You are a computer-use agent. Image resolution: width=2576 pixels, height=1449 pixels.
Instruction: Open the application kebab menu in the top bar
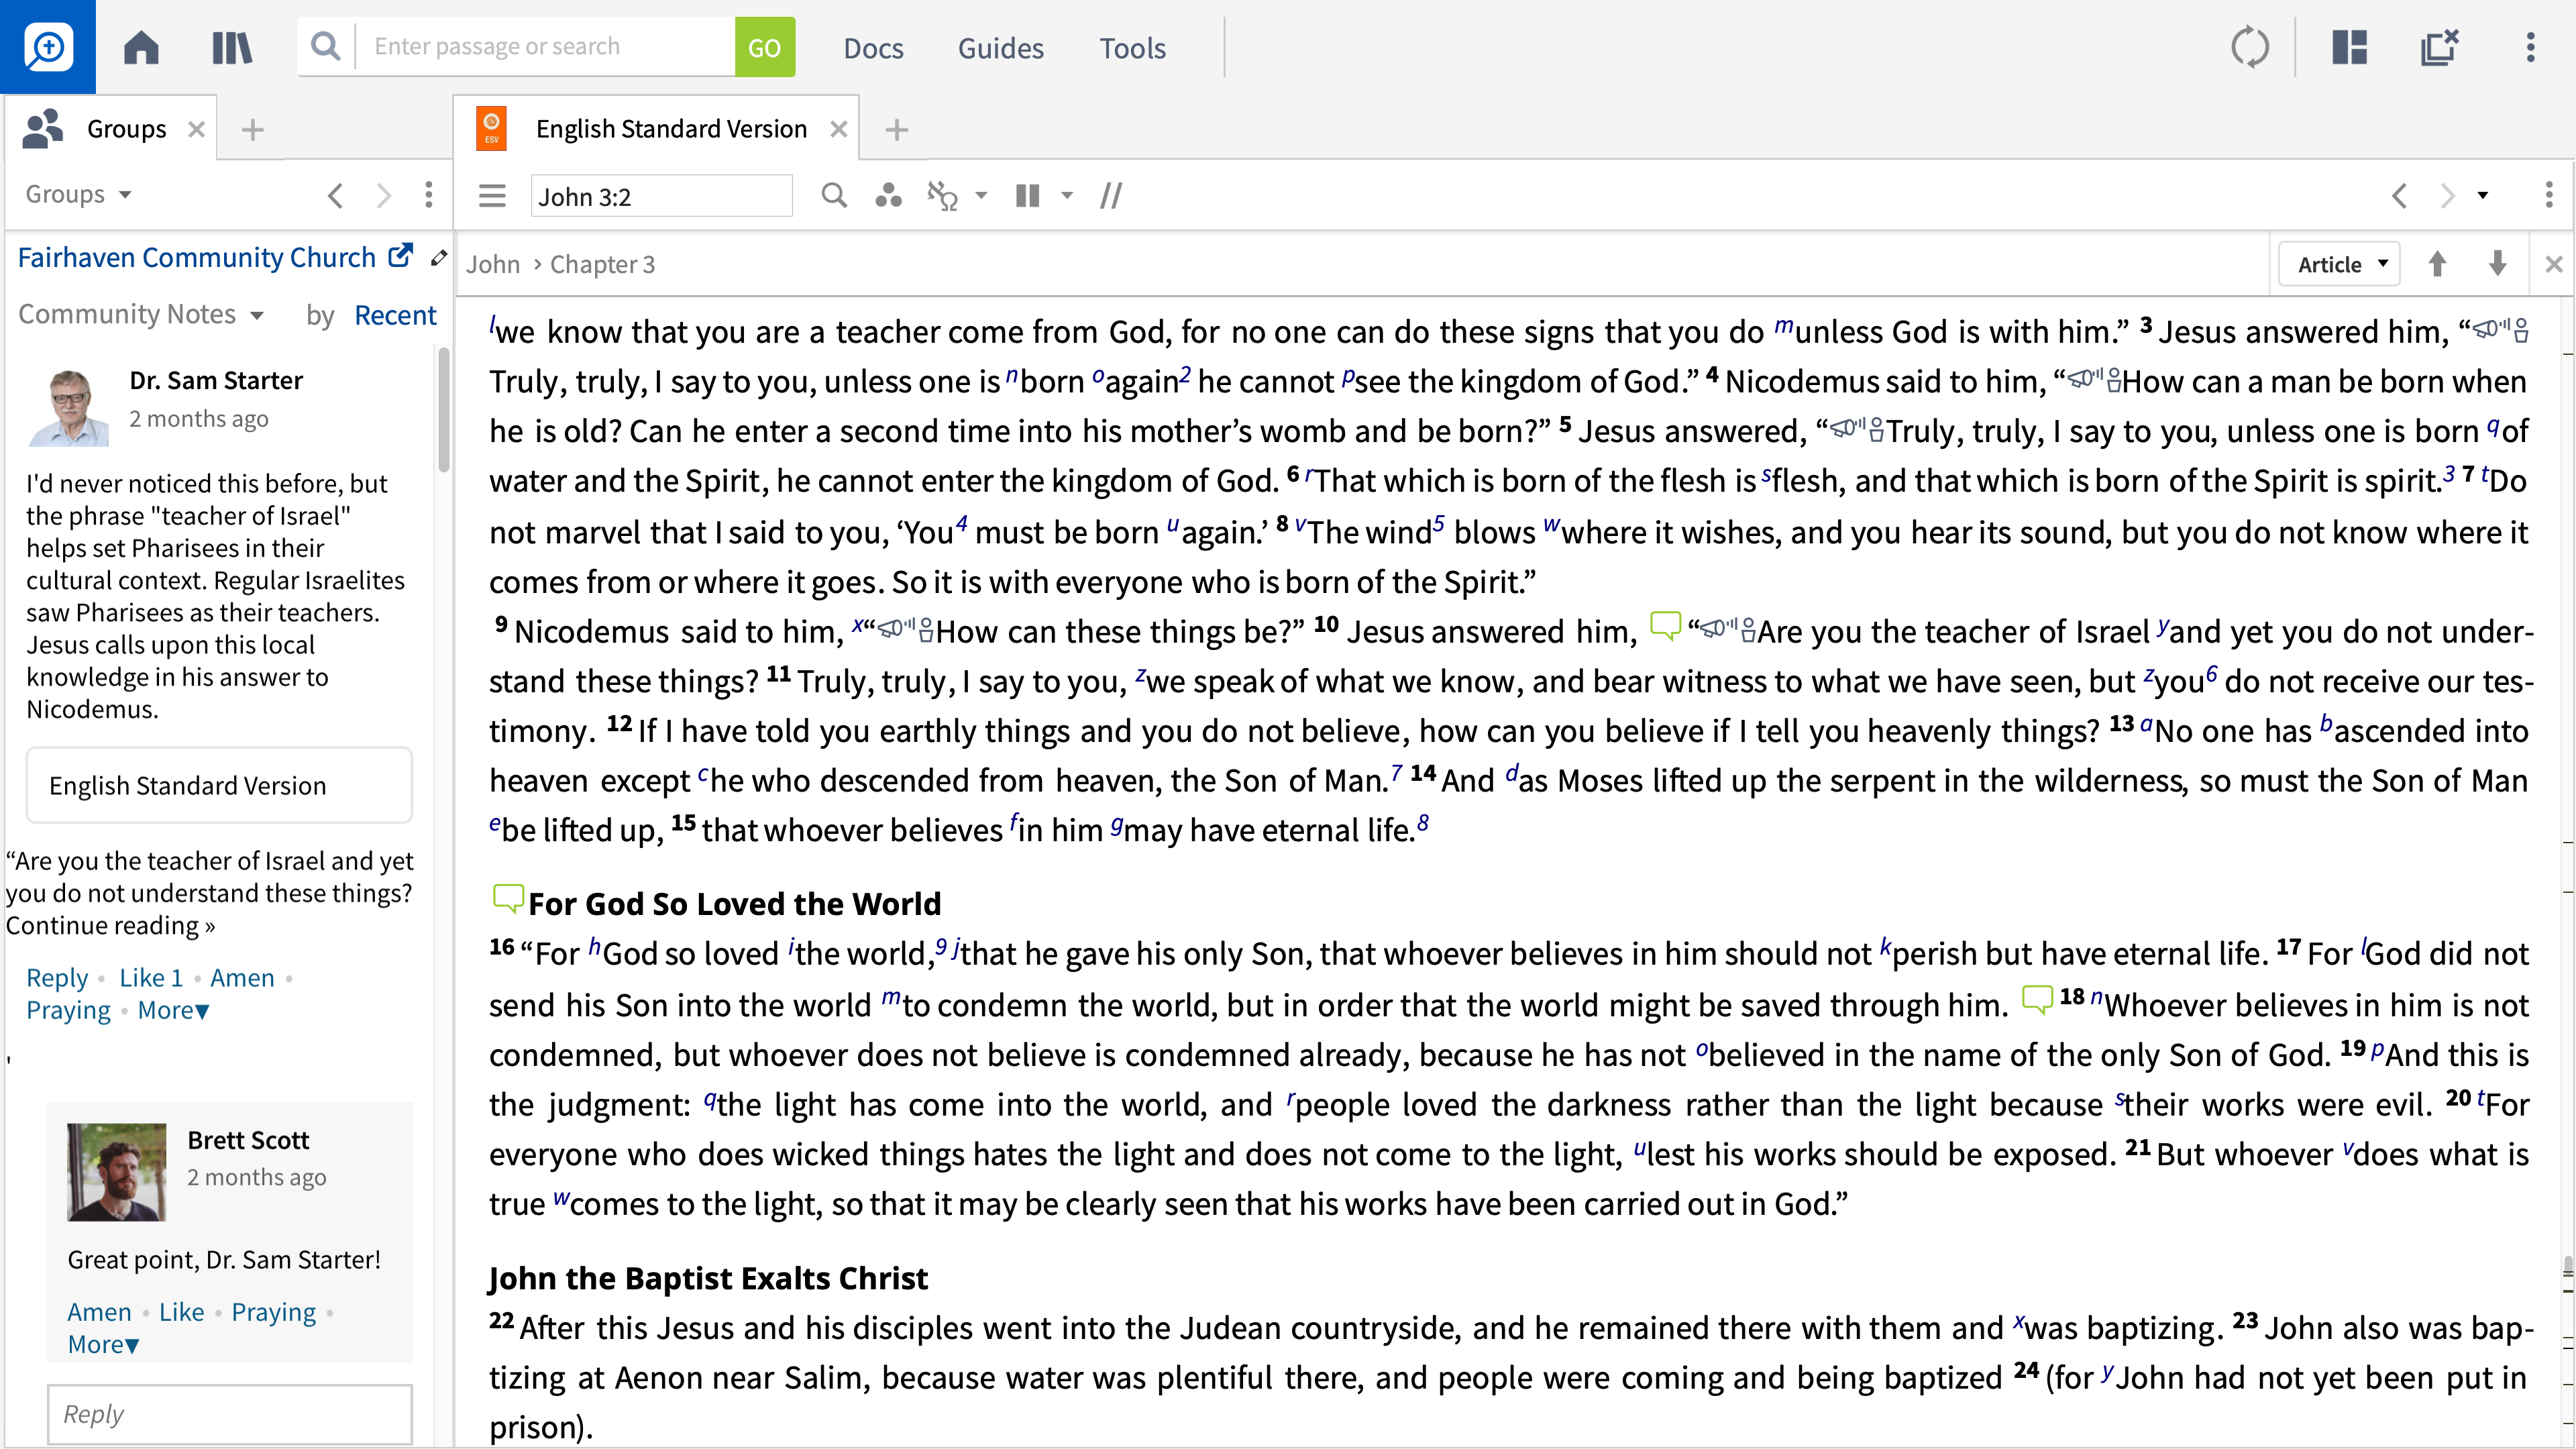2530,47
